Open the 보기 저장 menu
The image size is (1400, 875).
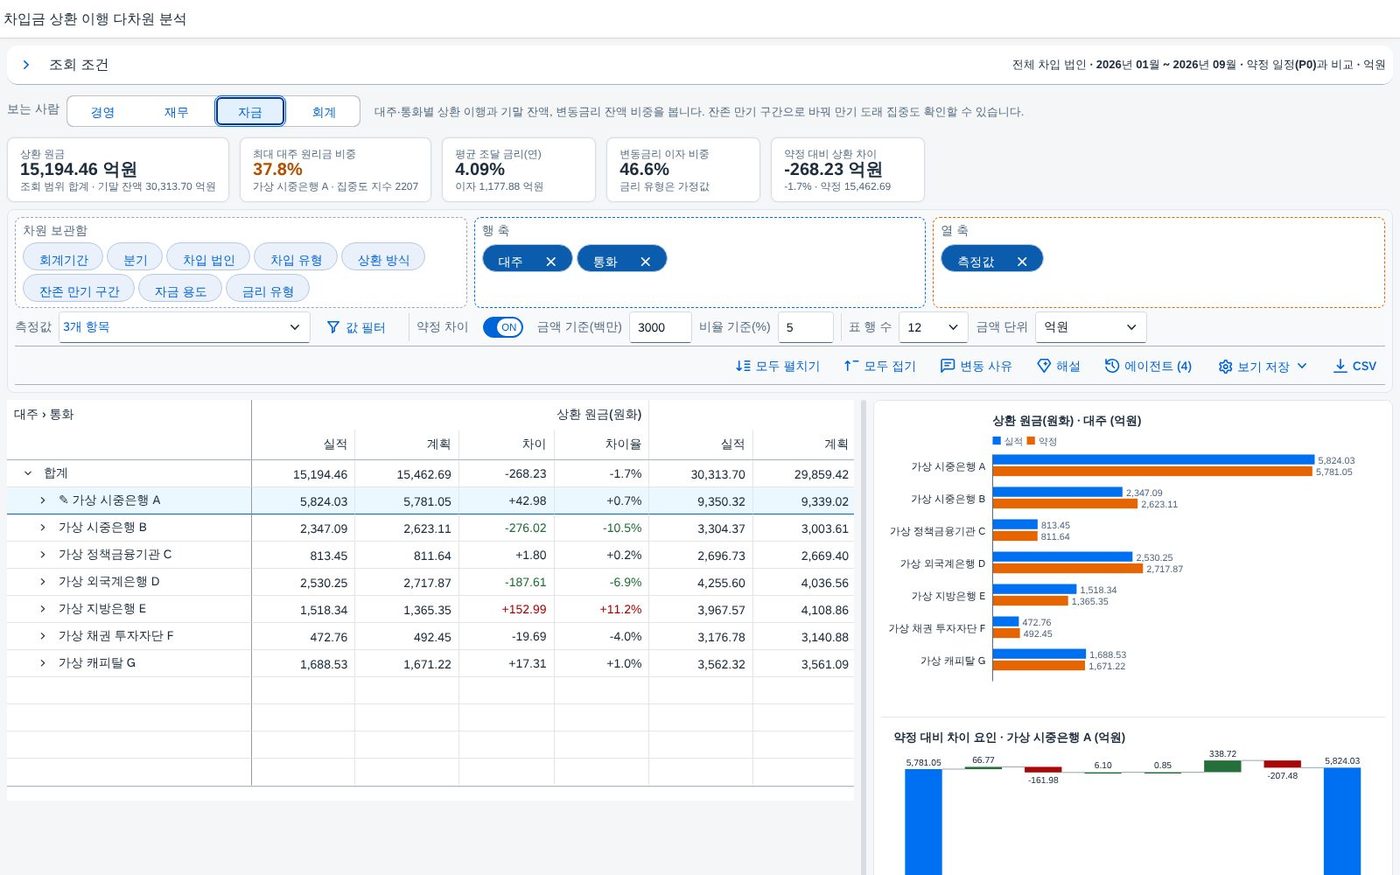pos(1263,366)
